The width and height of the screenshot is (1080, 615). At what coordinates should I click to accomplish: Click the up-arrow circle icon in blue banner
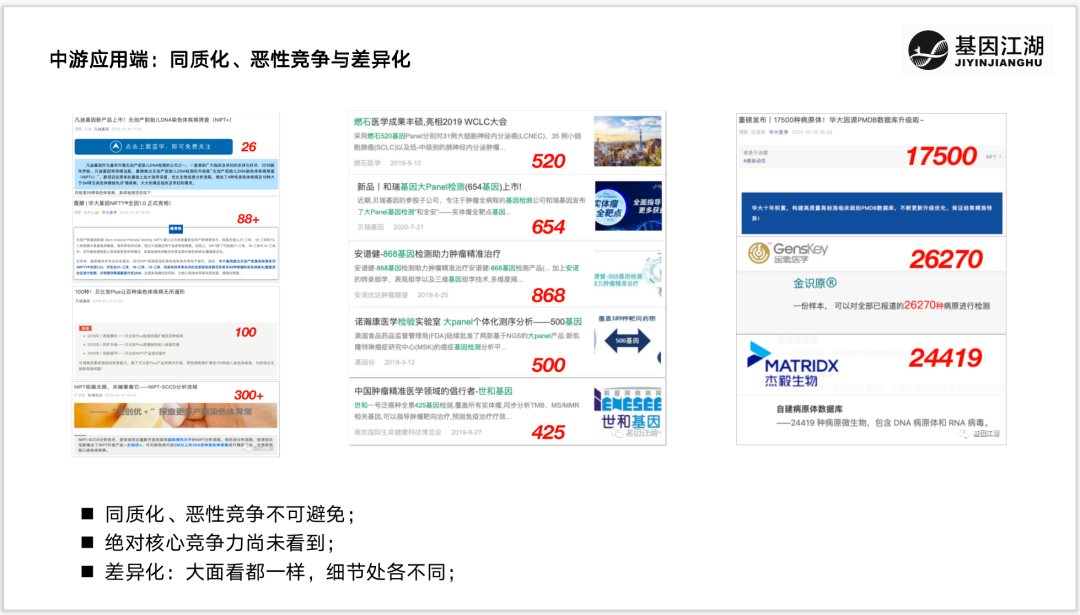click(117, 146)
